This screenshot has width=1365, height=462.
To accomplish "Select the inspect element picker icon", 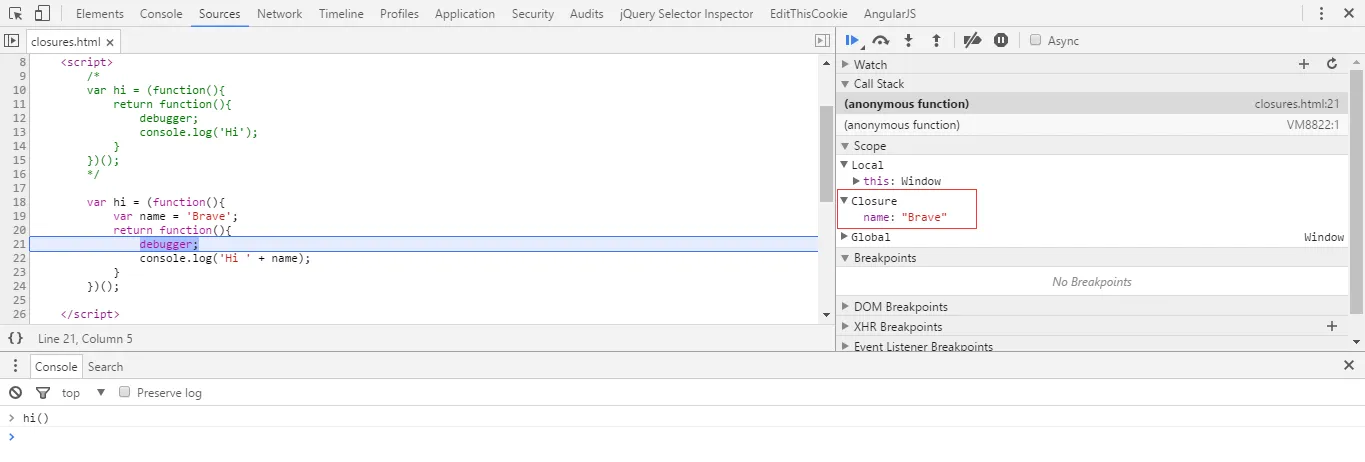I will (x=15, y=14).
